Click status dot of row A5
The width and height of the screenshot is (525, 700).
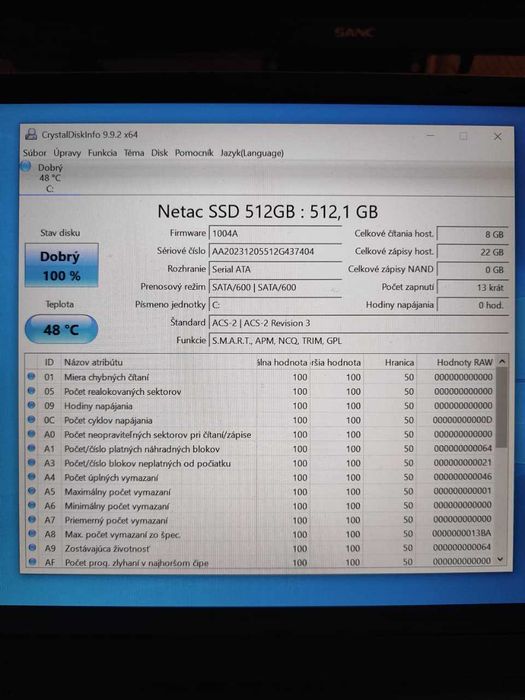click(31, 491)
